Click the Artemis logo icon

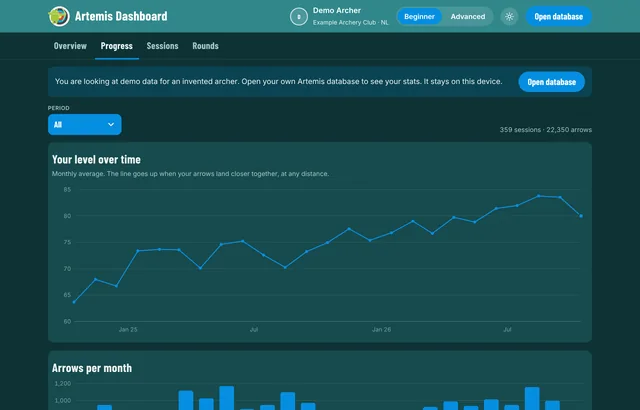59,16
